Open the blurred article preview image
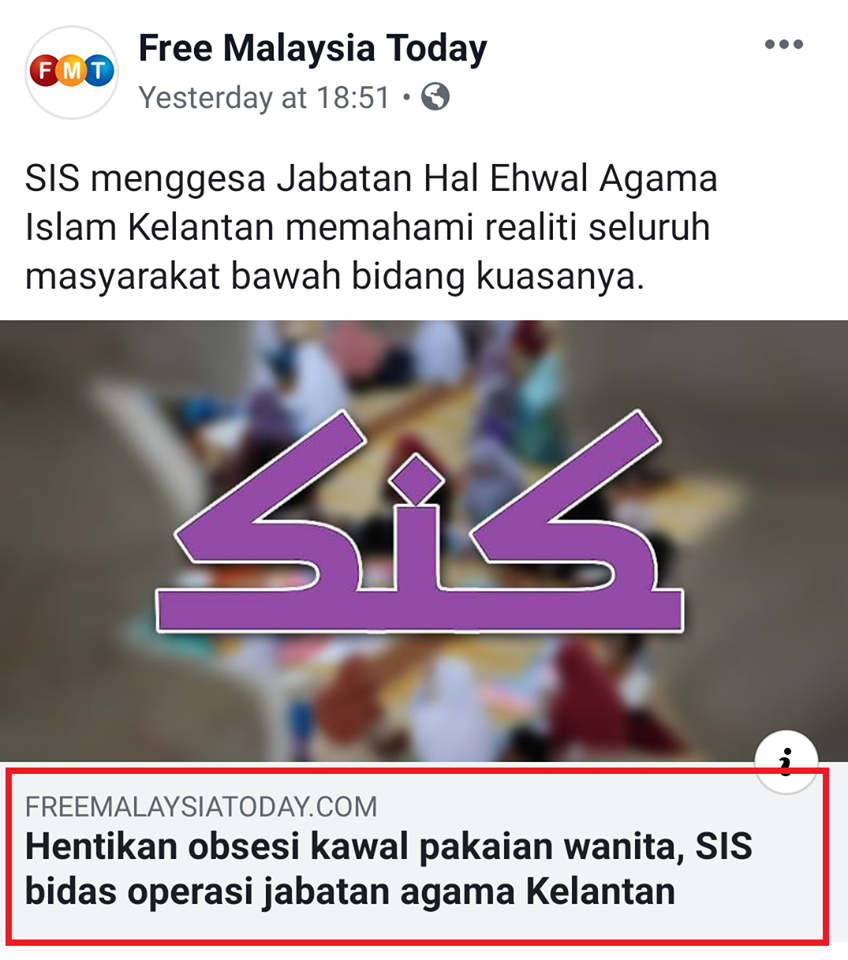The image size is (848, 960). (424, 541)
